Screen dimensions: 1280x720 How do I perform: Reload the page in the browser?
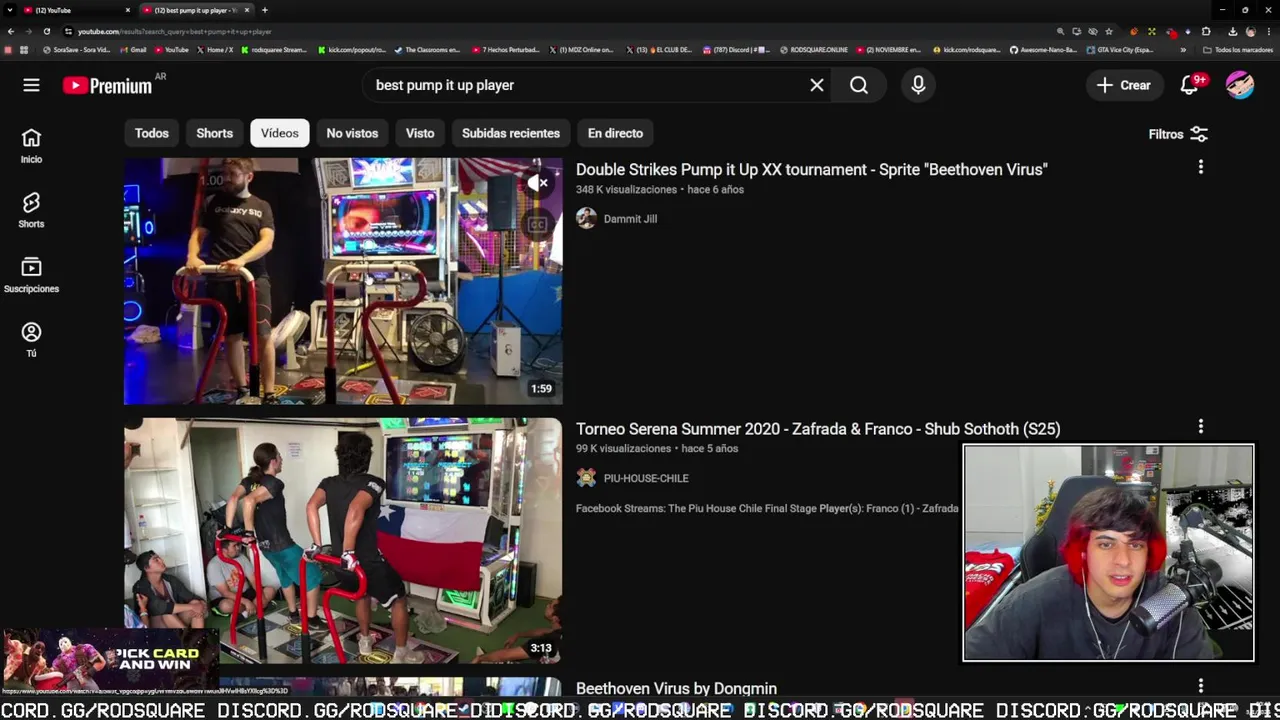coord(46,31)
